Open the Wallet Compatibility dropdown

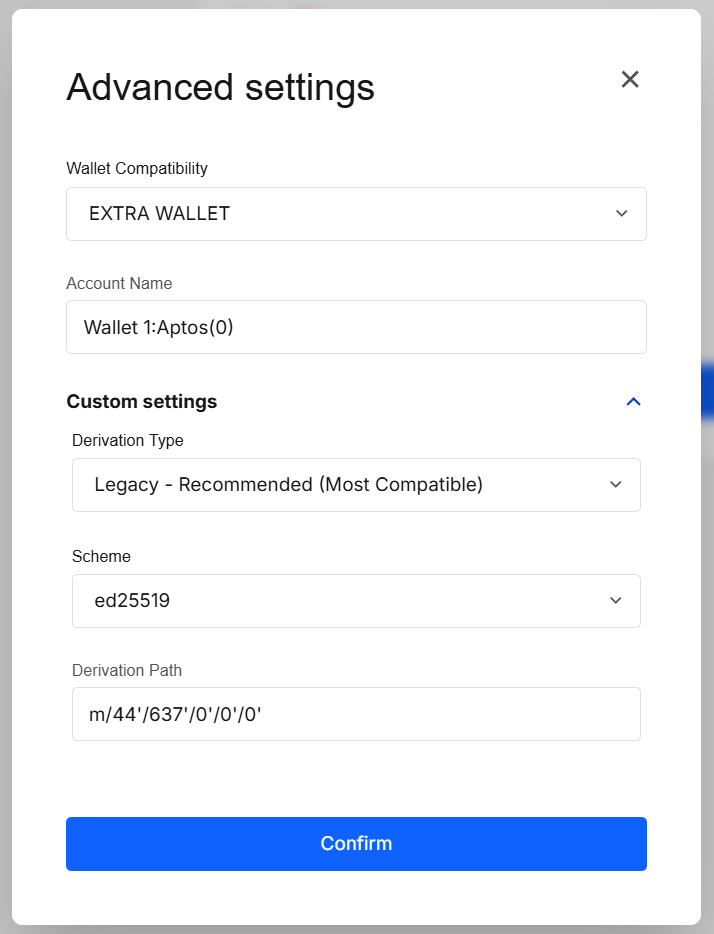(356, 213)
